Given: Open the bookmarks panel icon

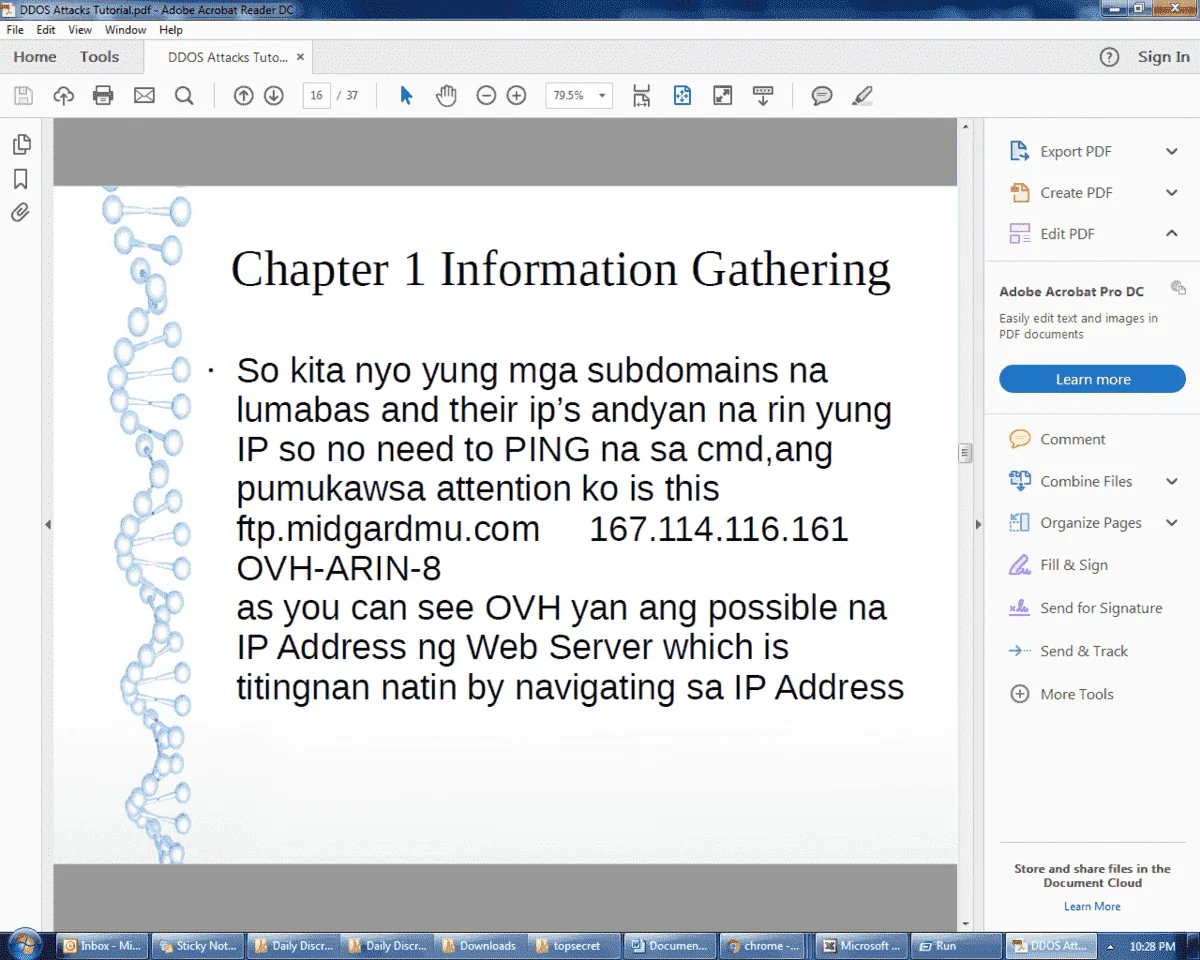Looking at the screenshot, I should point(20,179).
